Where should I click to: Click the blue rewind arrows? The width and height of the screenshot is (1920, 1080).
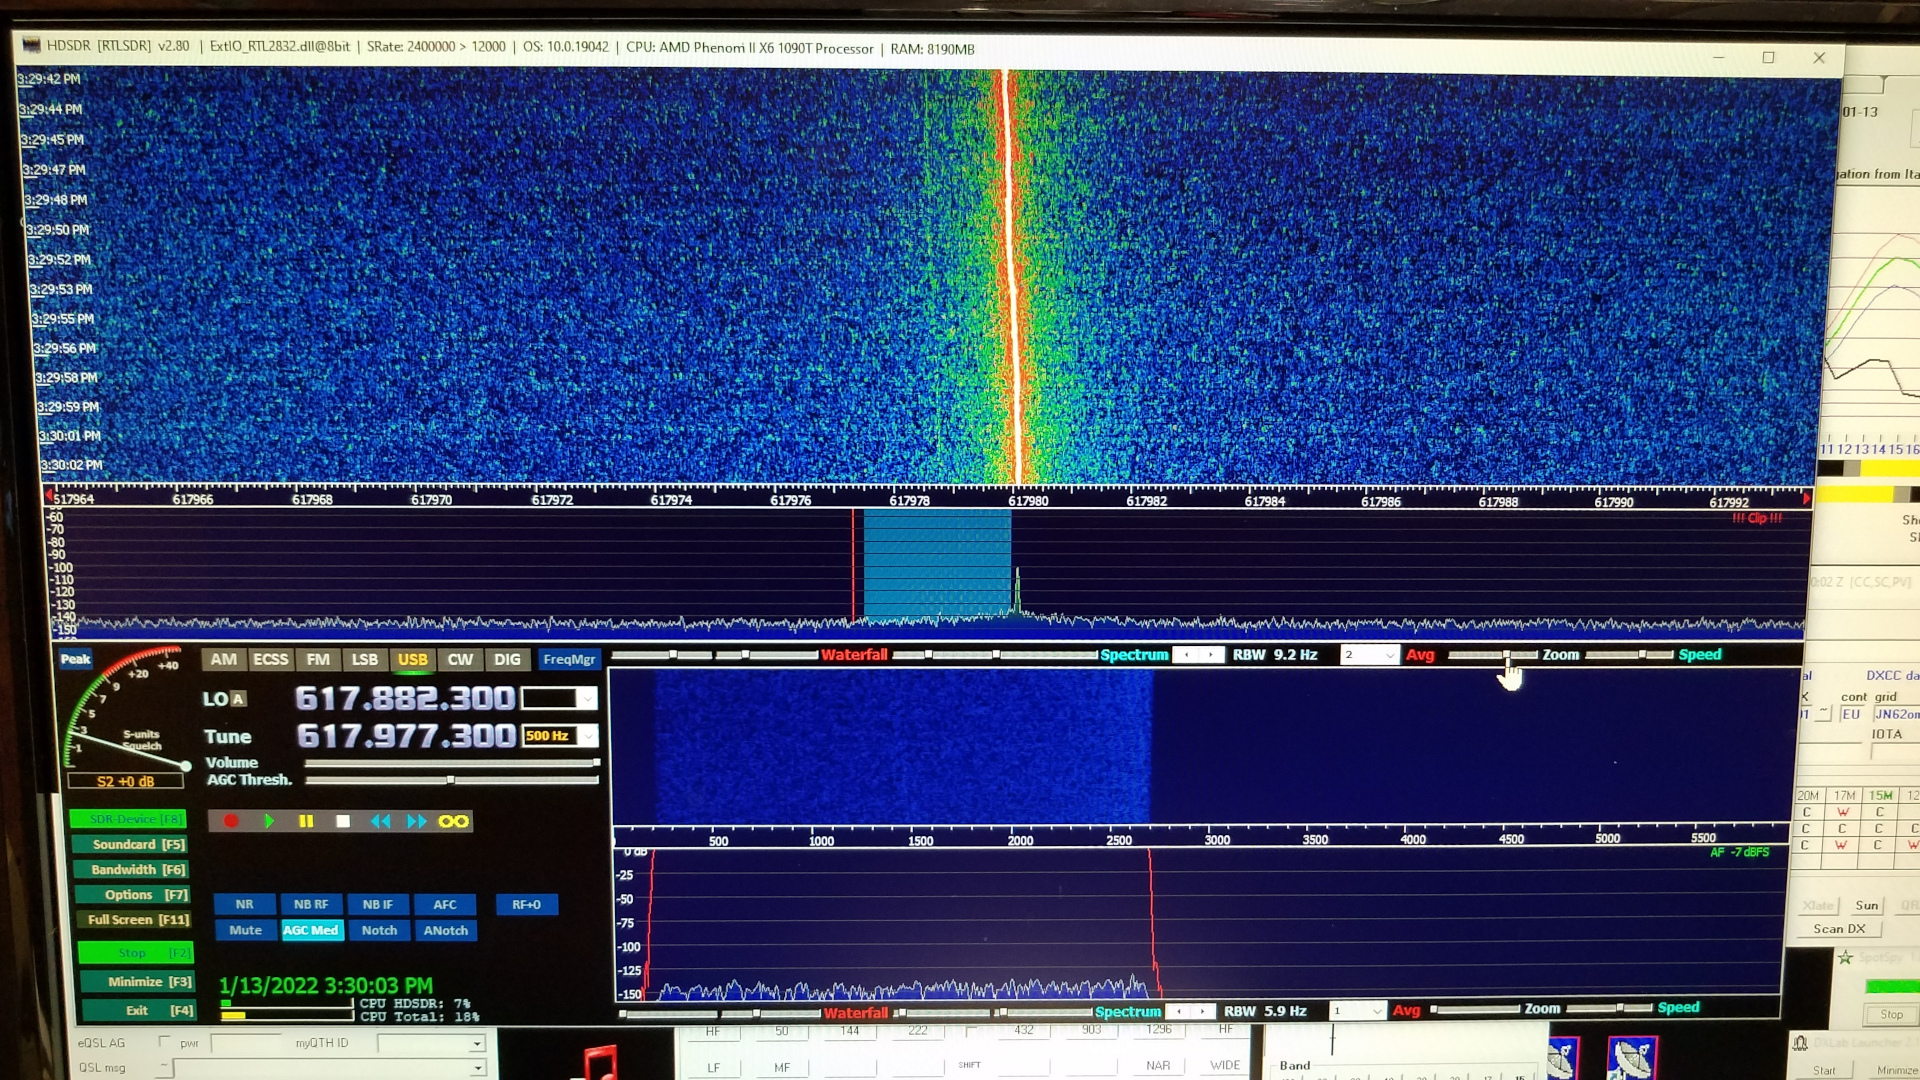(380, 821)
